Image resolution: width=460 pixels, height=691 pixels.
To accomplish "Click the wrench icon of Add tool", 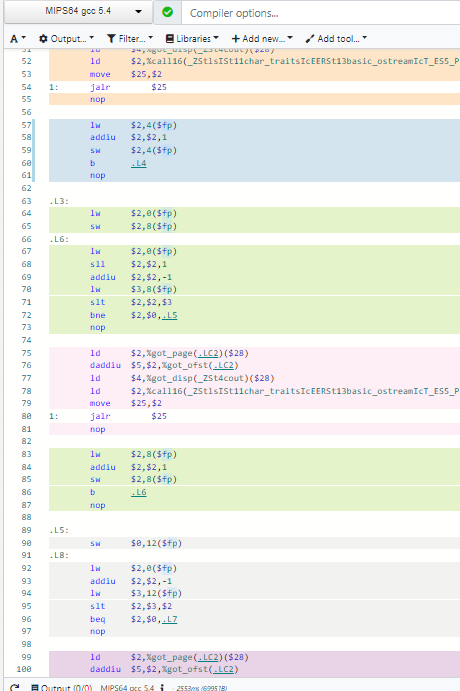I will point(310,39).
